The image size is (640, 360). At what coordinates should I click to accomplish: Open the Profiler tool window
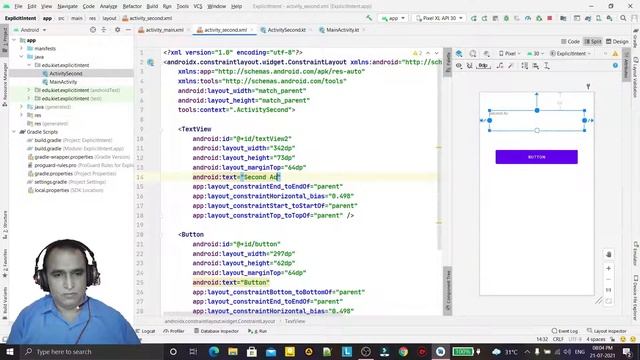[174, 331]
